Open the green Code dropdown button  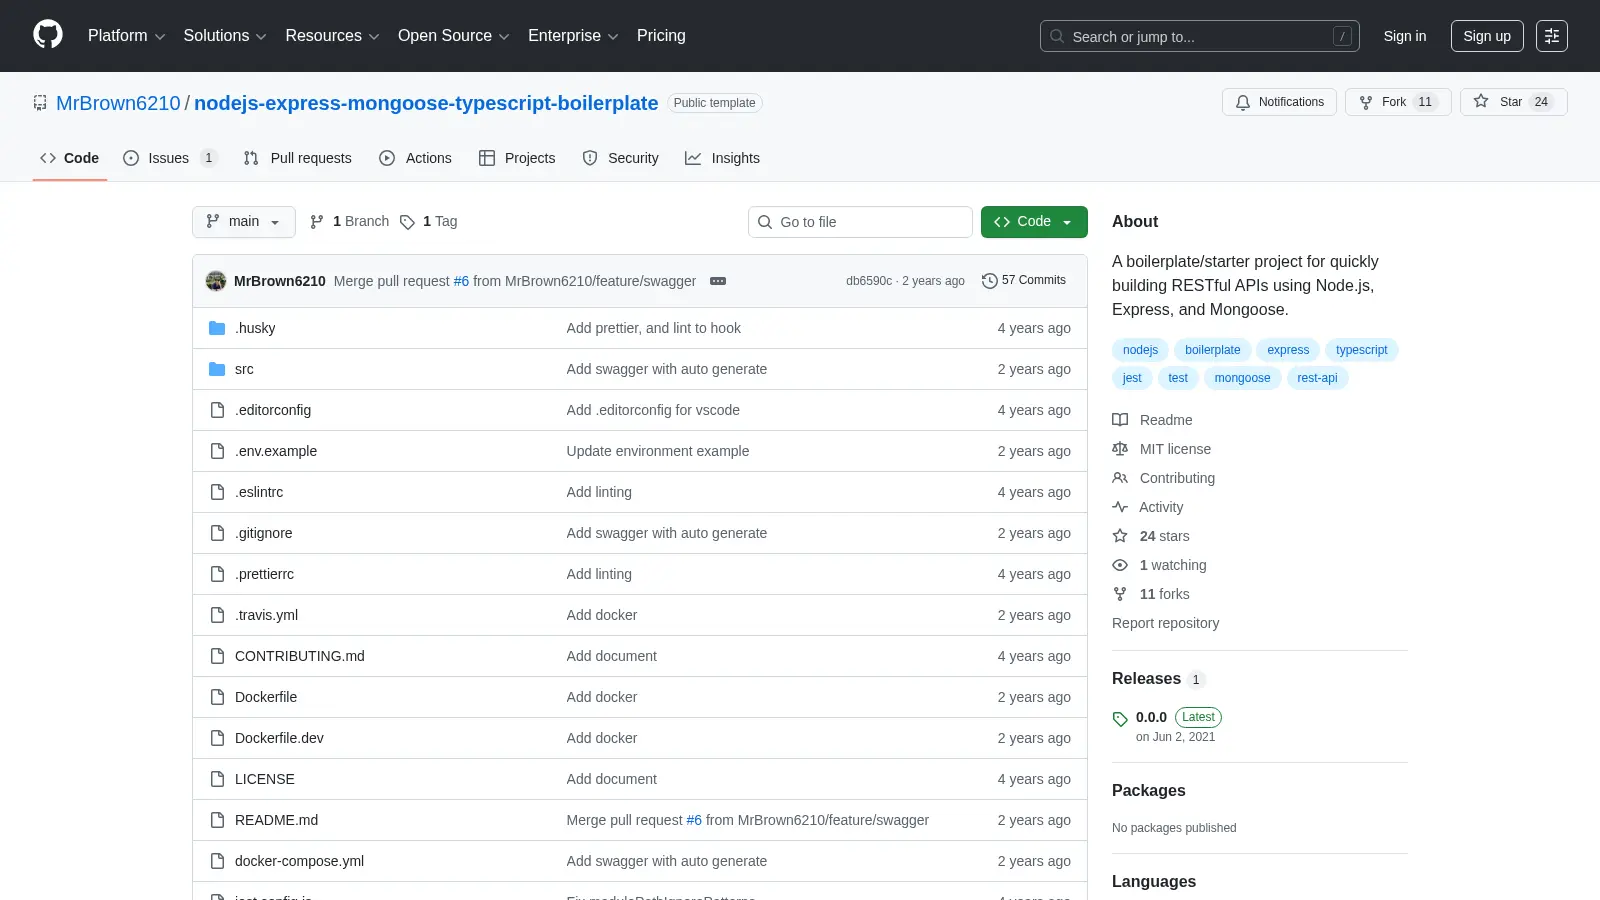1034,222
